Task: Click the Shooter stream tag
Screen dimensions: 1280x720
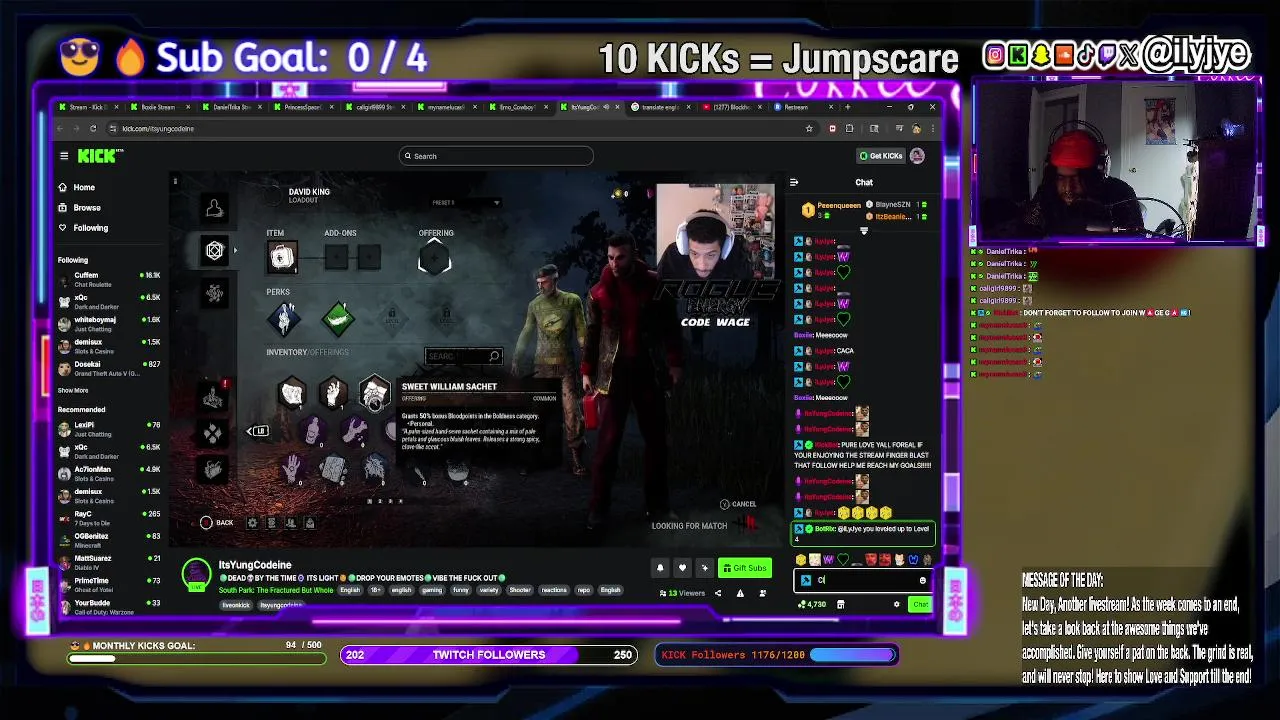Action: [520, 590]
